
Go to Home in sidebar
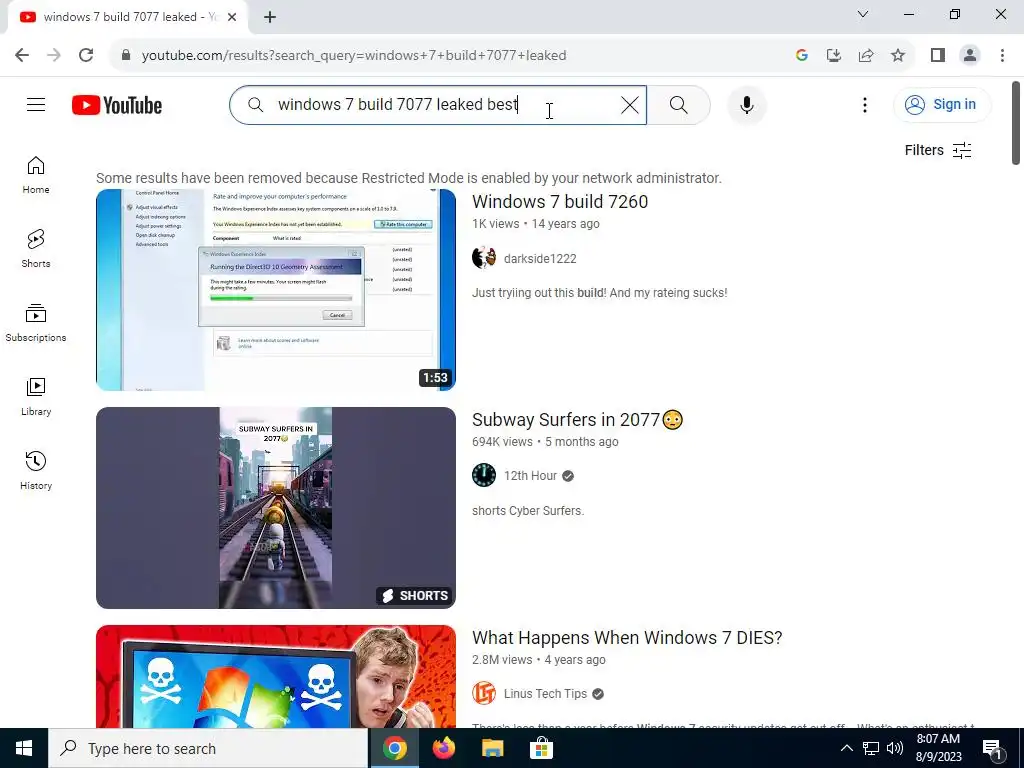click(36, 175)
